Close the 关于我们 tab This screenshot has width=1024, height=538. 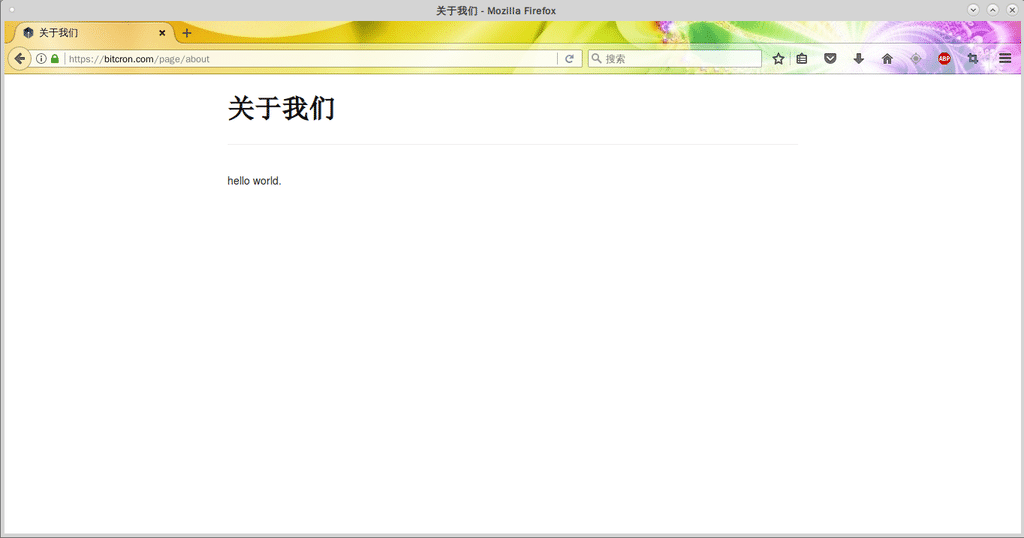pyautogui.click(x=162, y=33)
